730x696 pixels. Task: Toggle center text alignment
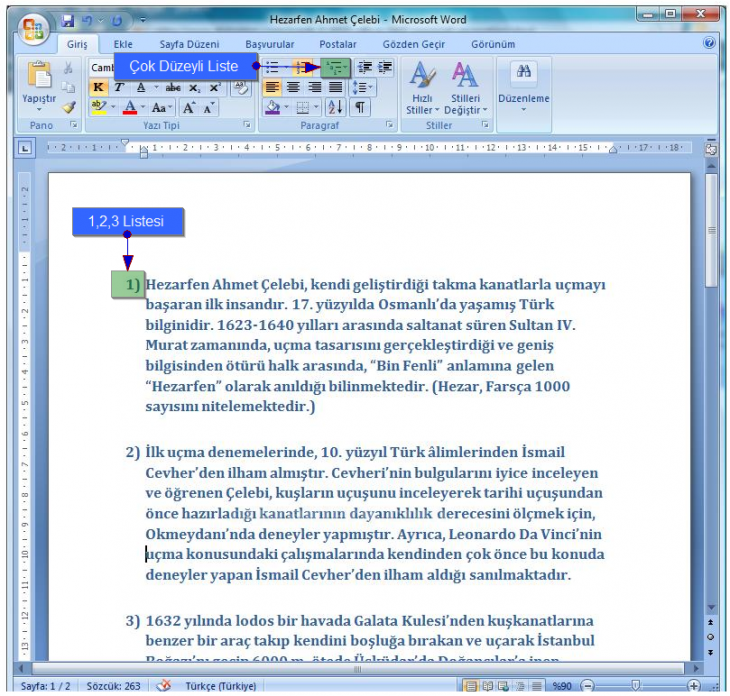pos(293,88)
